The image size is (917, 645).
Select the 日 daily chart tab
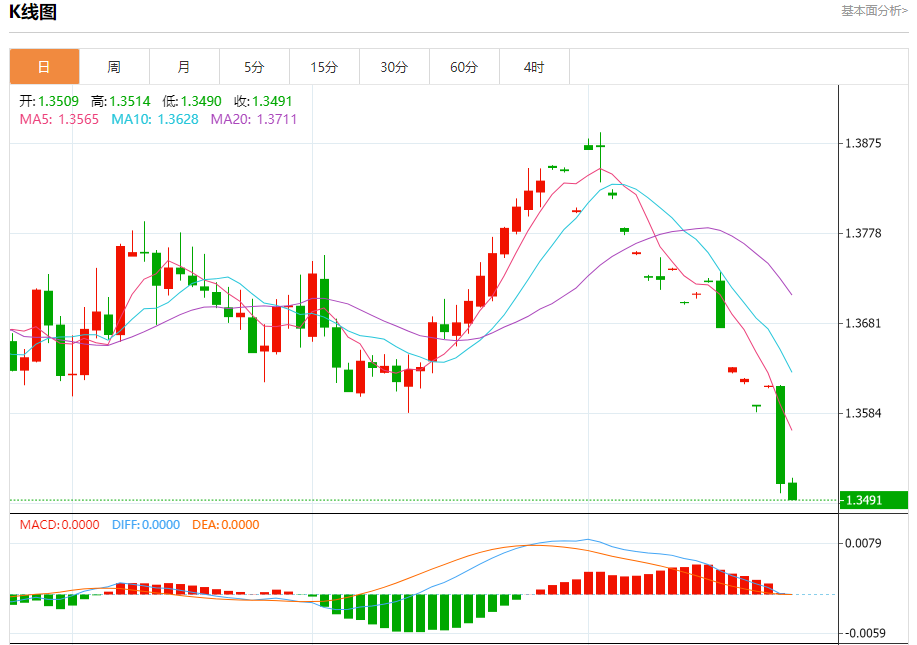(x=44, y=67)
